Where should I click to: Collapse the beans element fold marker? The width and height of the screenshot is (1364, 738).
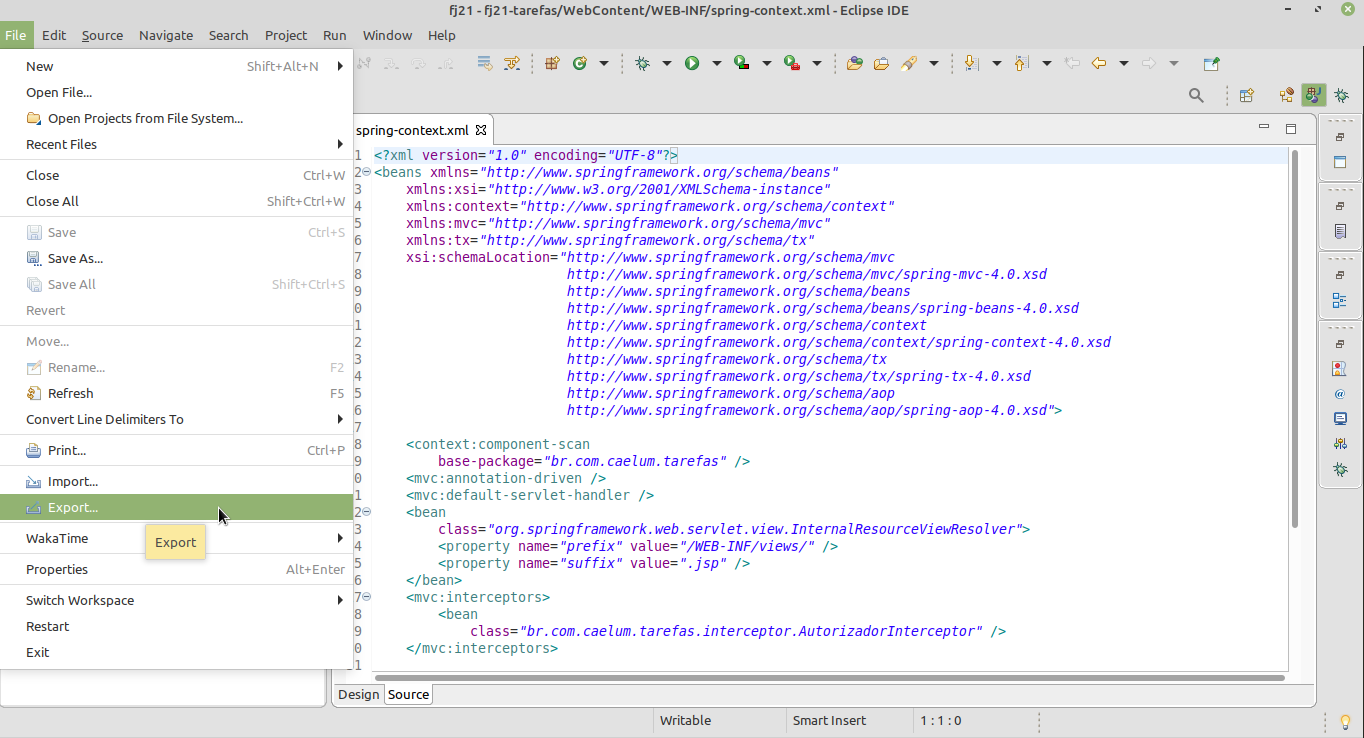coord(366,172)
